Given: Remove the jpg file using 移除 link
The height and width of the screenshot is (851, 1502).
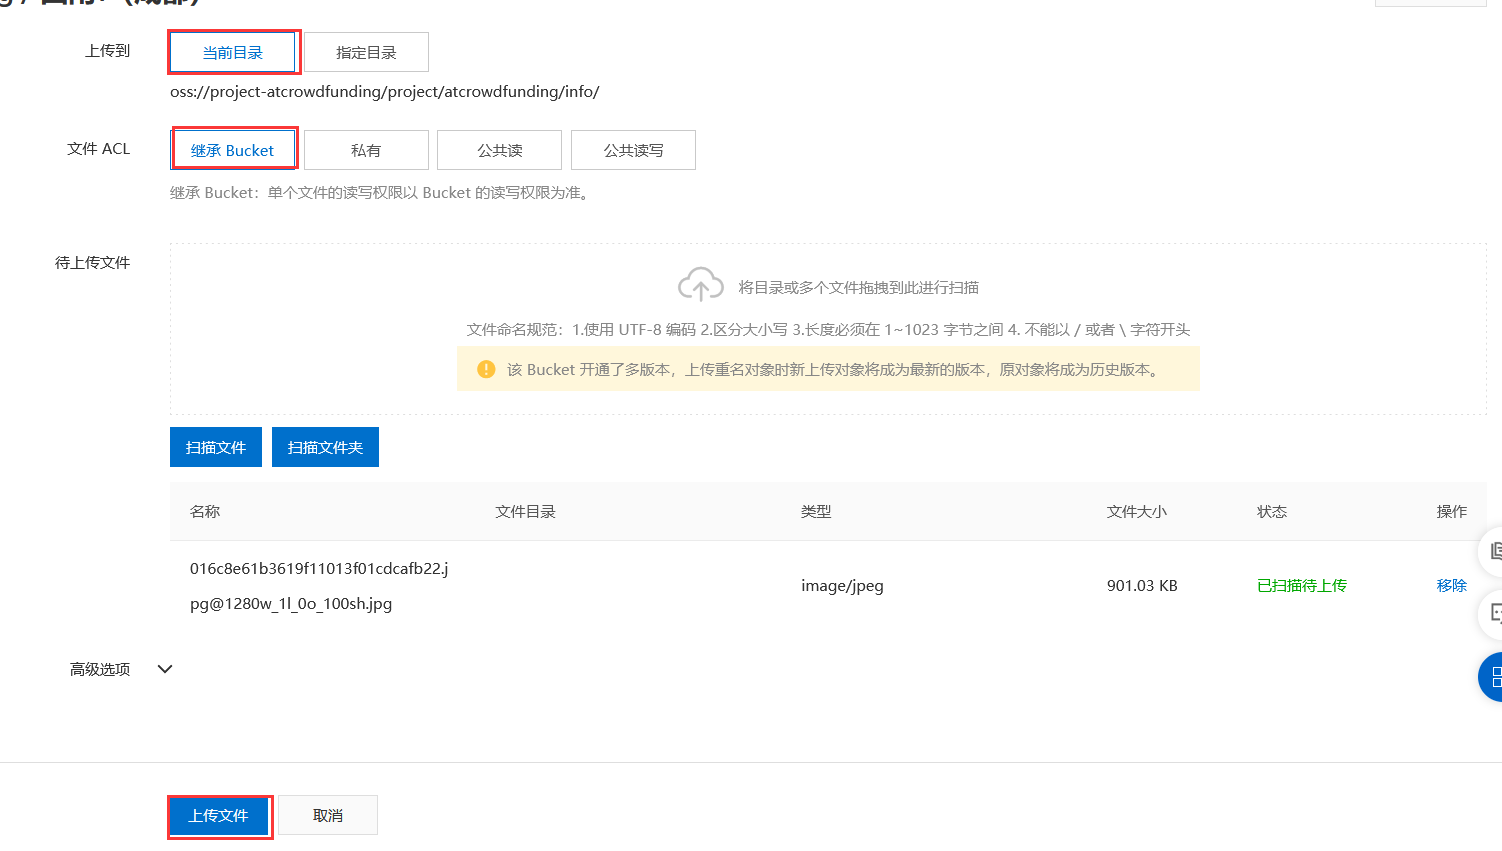Looking at the screenshot, I should [x=1451, y=585].
